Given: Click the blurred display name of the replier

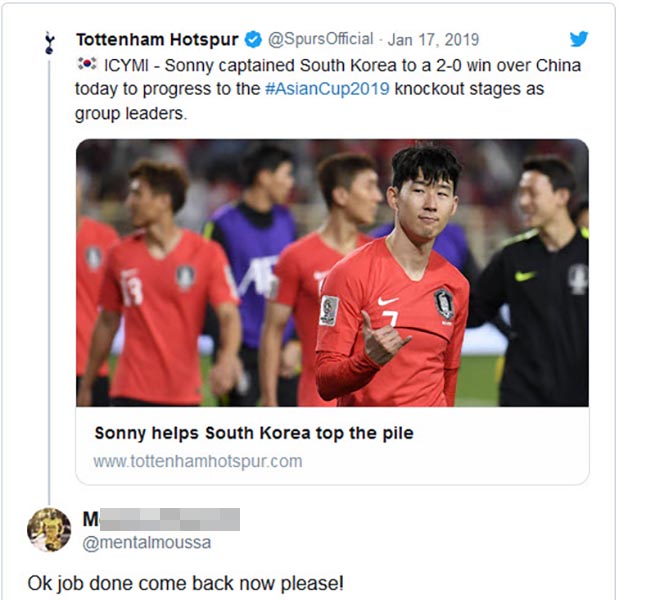Looking at the screenshot, I should [x=162, y=519].
